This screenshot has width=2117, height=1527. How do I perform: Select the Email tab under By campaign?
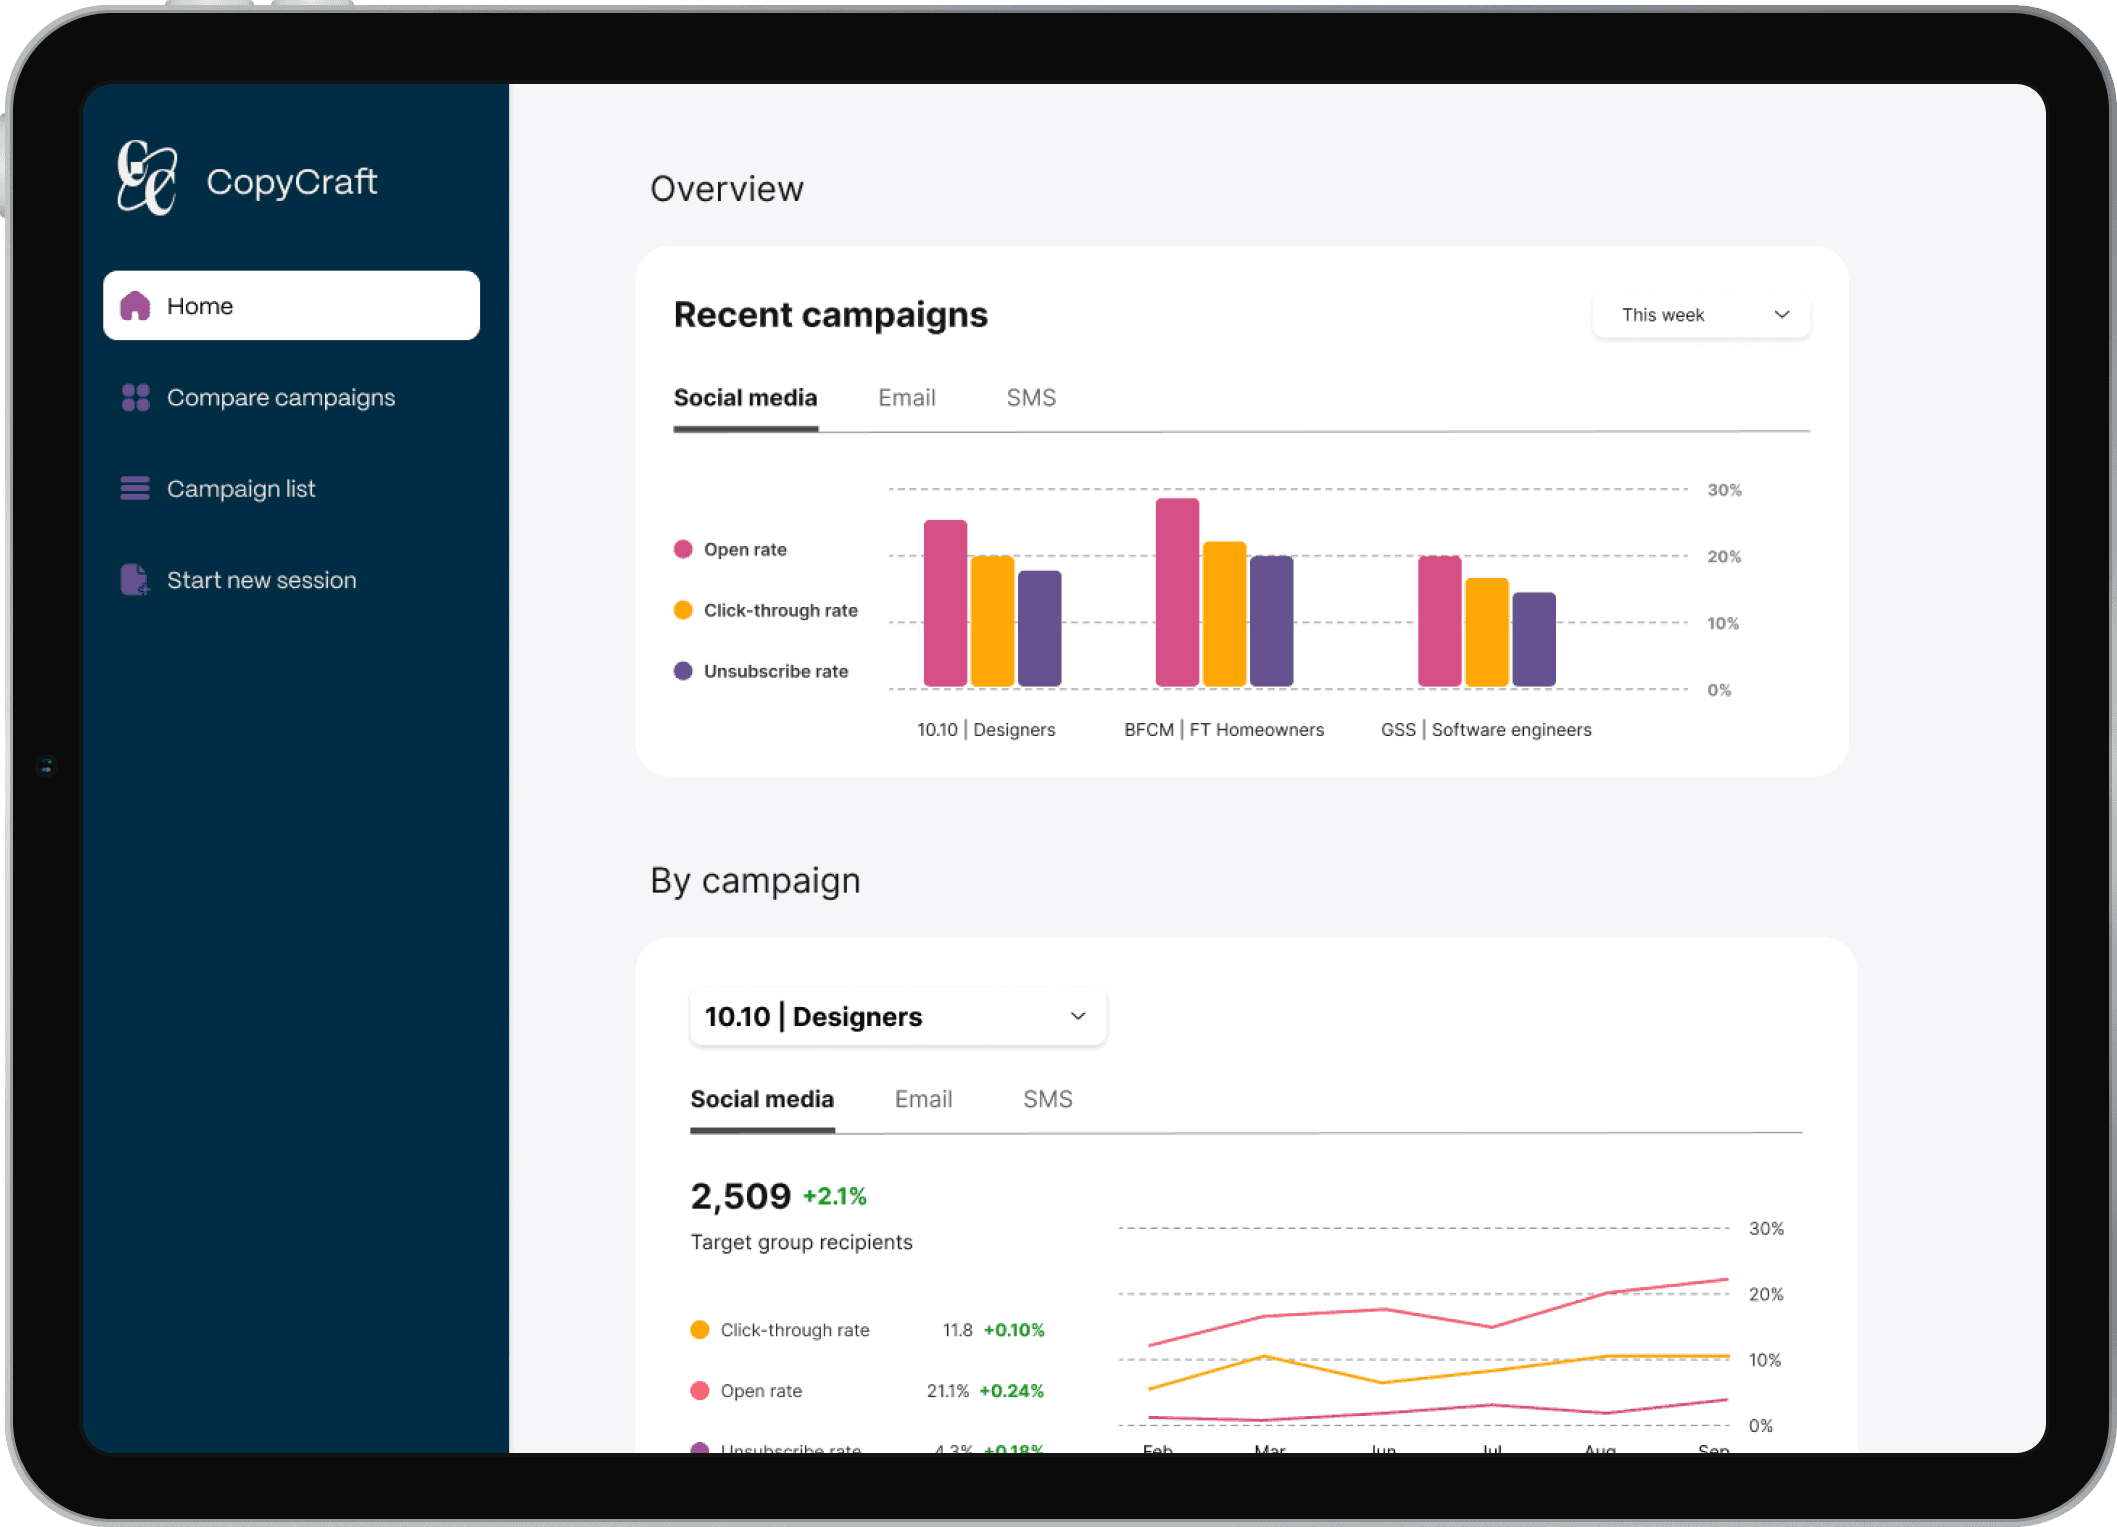tap(922, 1099)
